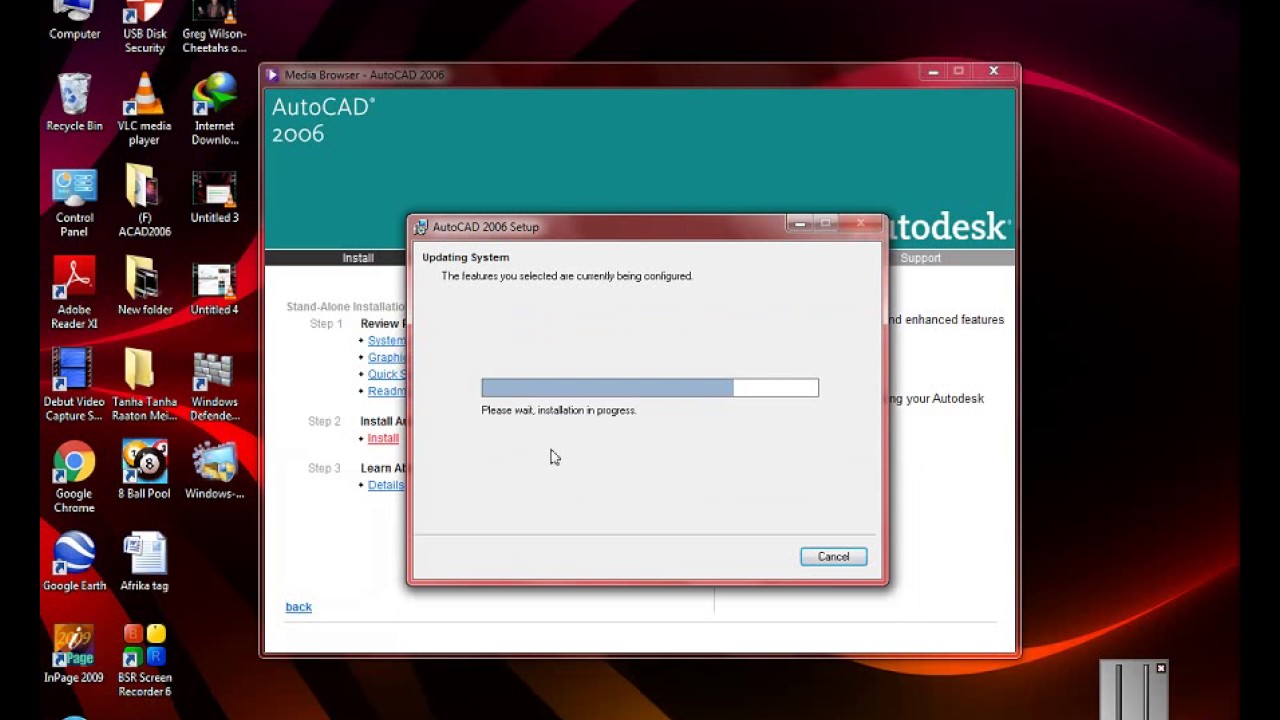Screen dimensions: 1280x720
Task: Open the Recycle Bin
Action: tap(74, 102)
